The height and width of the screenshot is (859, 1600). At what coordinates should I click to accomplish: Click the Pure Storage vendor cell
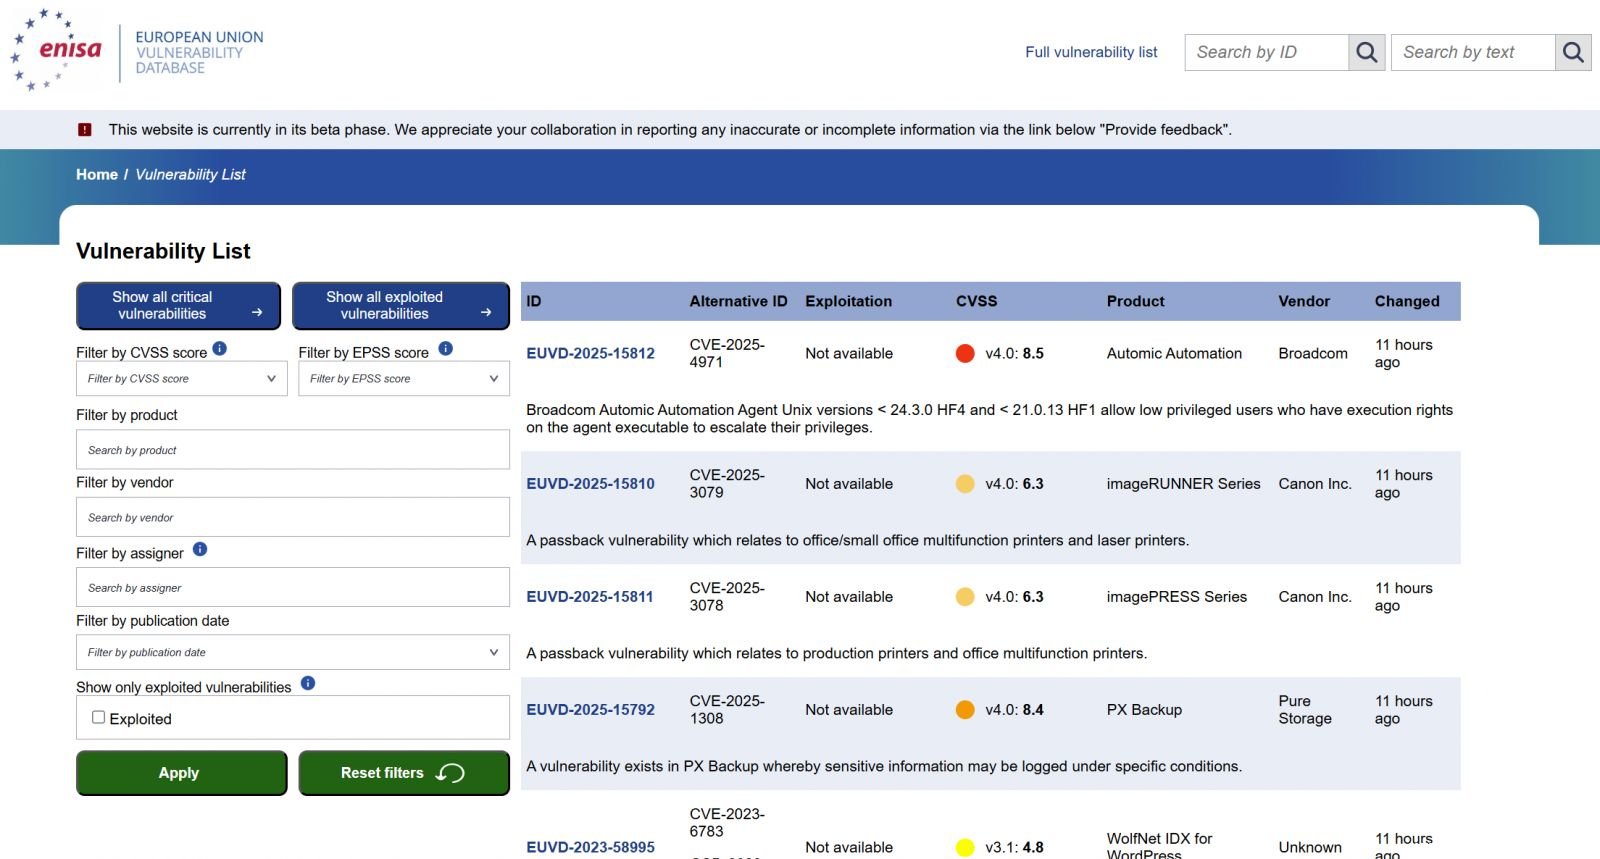1305,710
